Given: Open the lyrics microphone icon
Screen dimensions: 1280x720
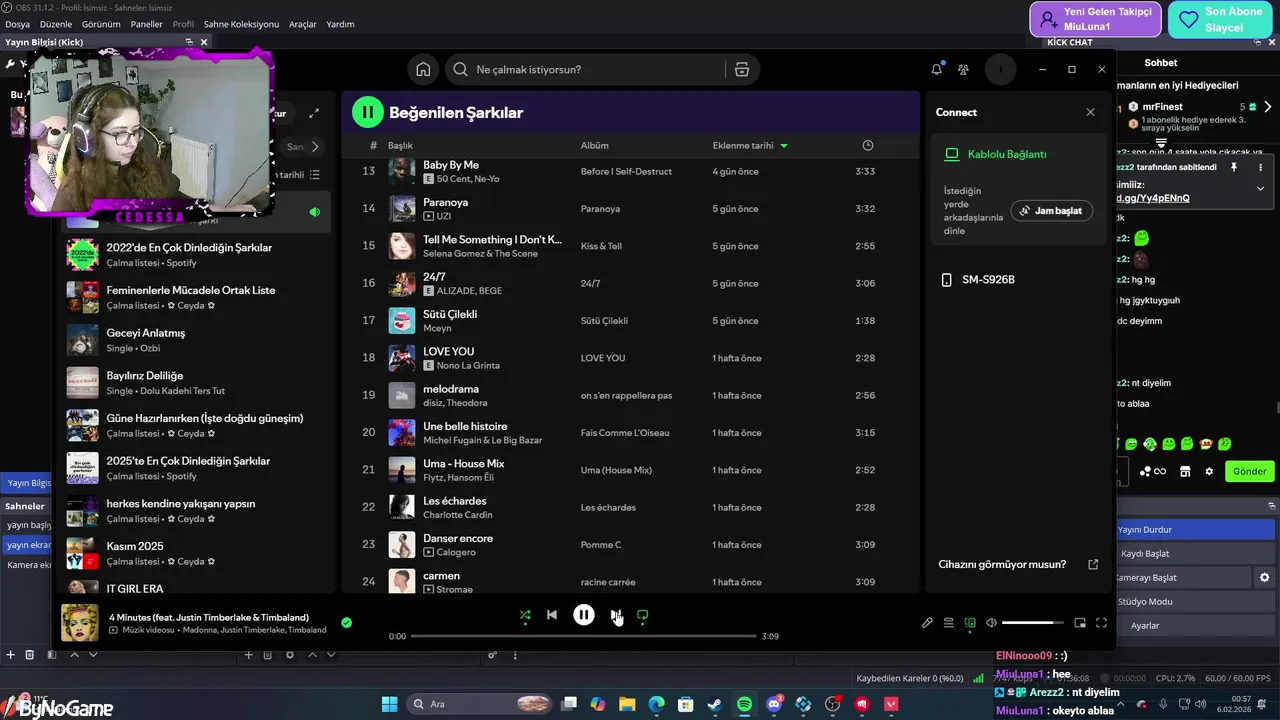Looking at the screenshot, I should coord(927,623).
